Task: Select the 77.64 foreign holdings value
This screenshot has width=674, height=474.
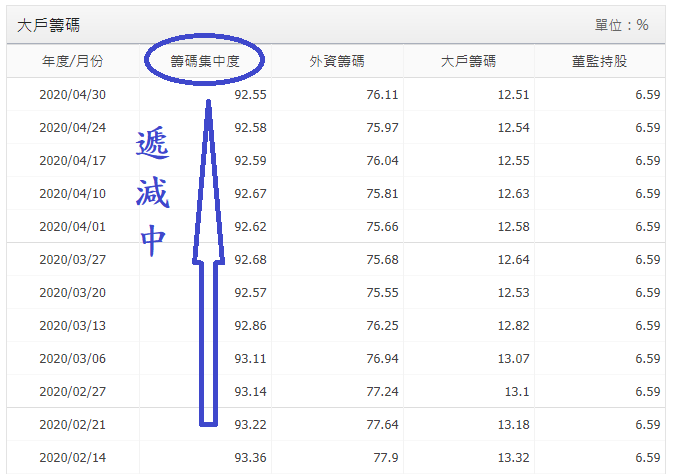Action: click(382, 424)
